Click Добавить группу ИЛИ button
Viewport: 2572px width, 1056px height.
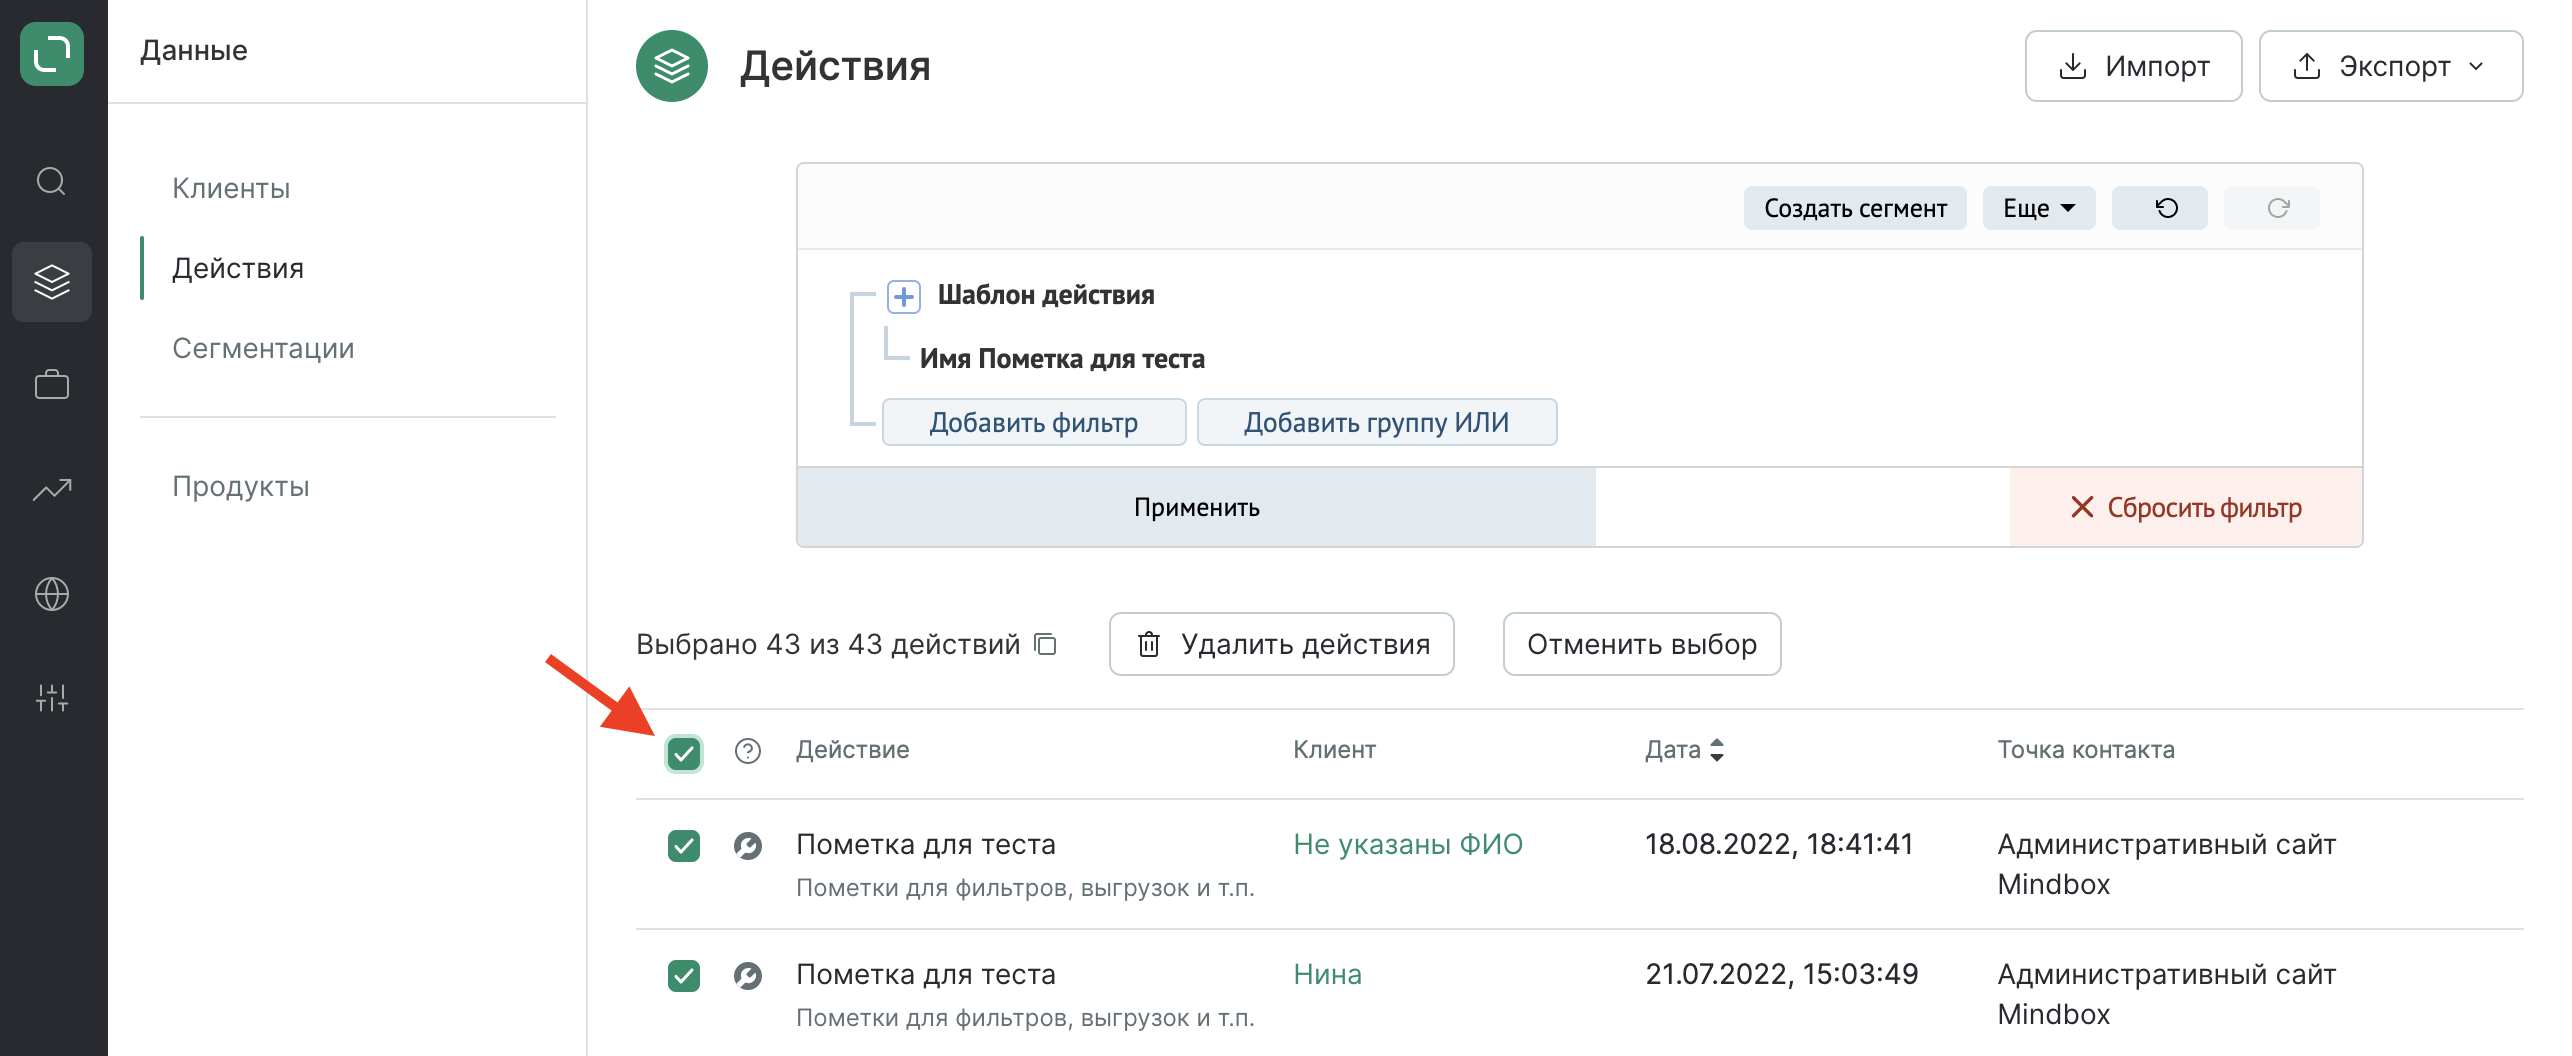point(1377,422)
